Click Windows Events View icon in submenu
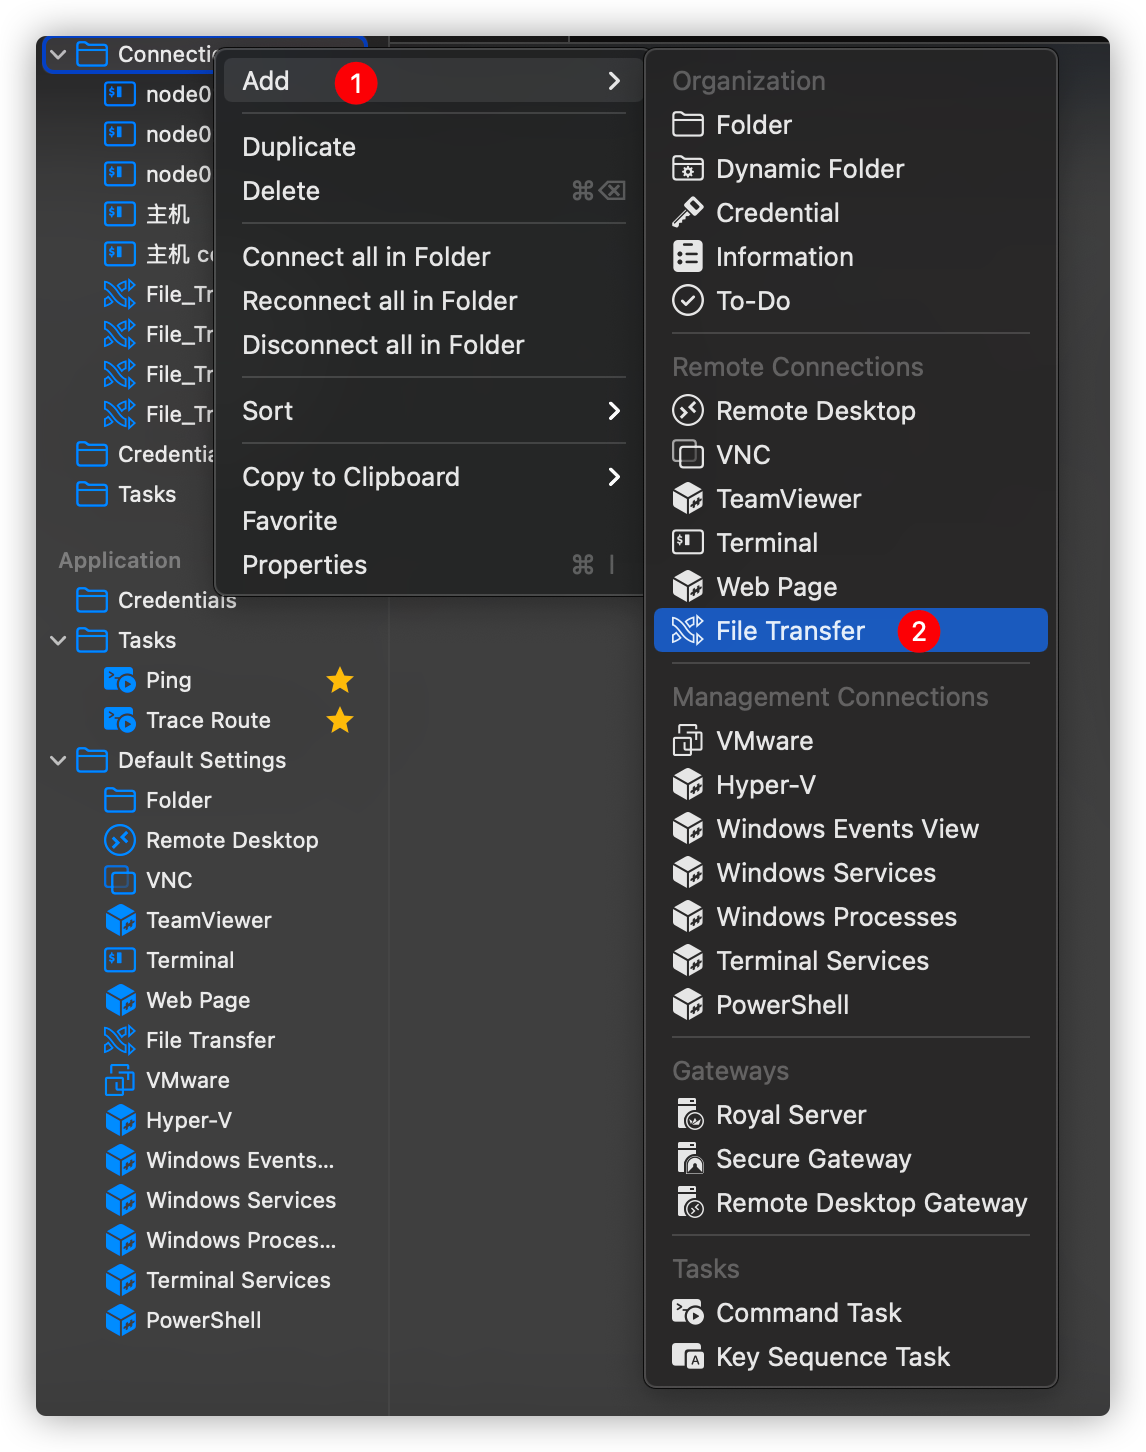 [688, 829]
